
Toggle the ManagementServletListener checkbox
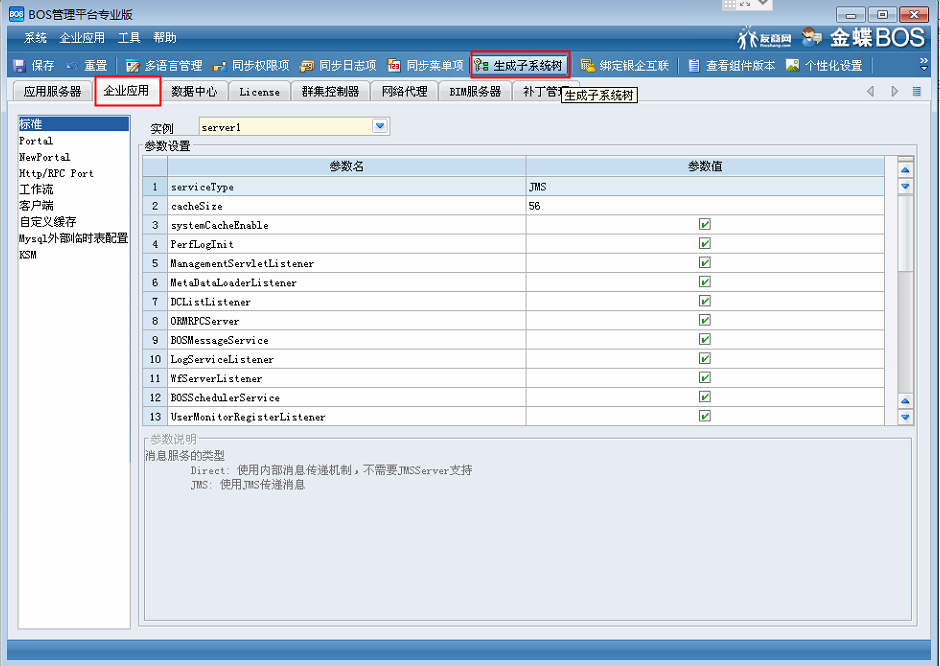click(x=704, y=263)
